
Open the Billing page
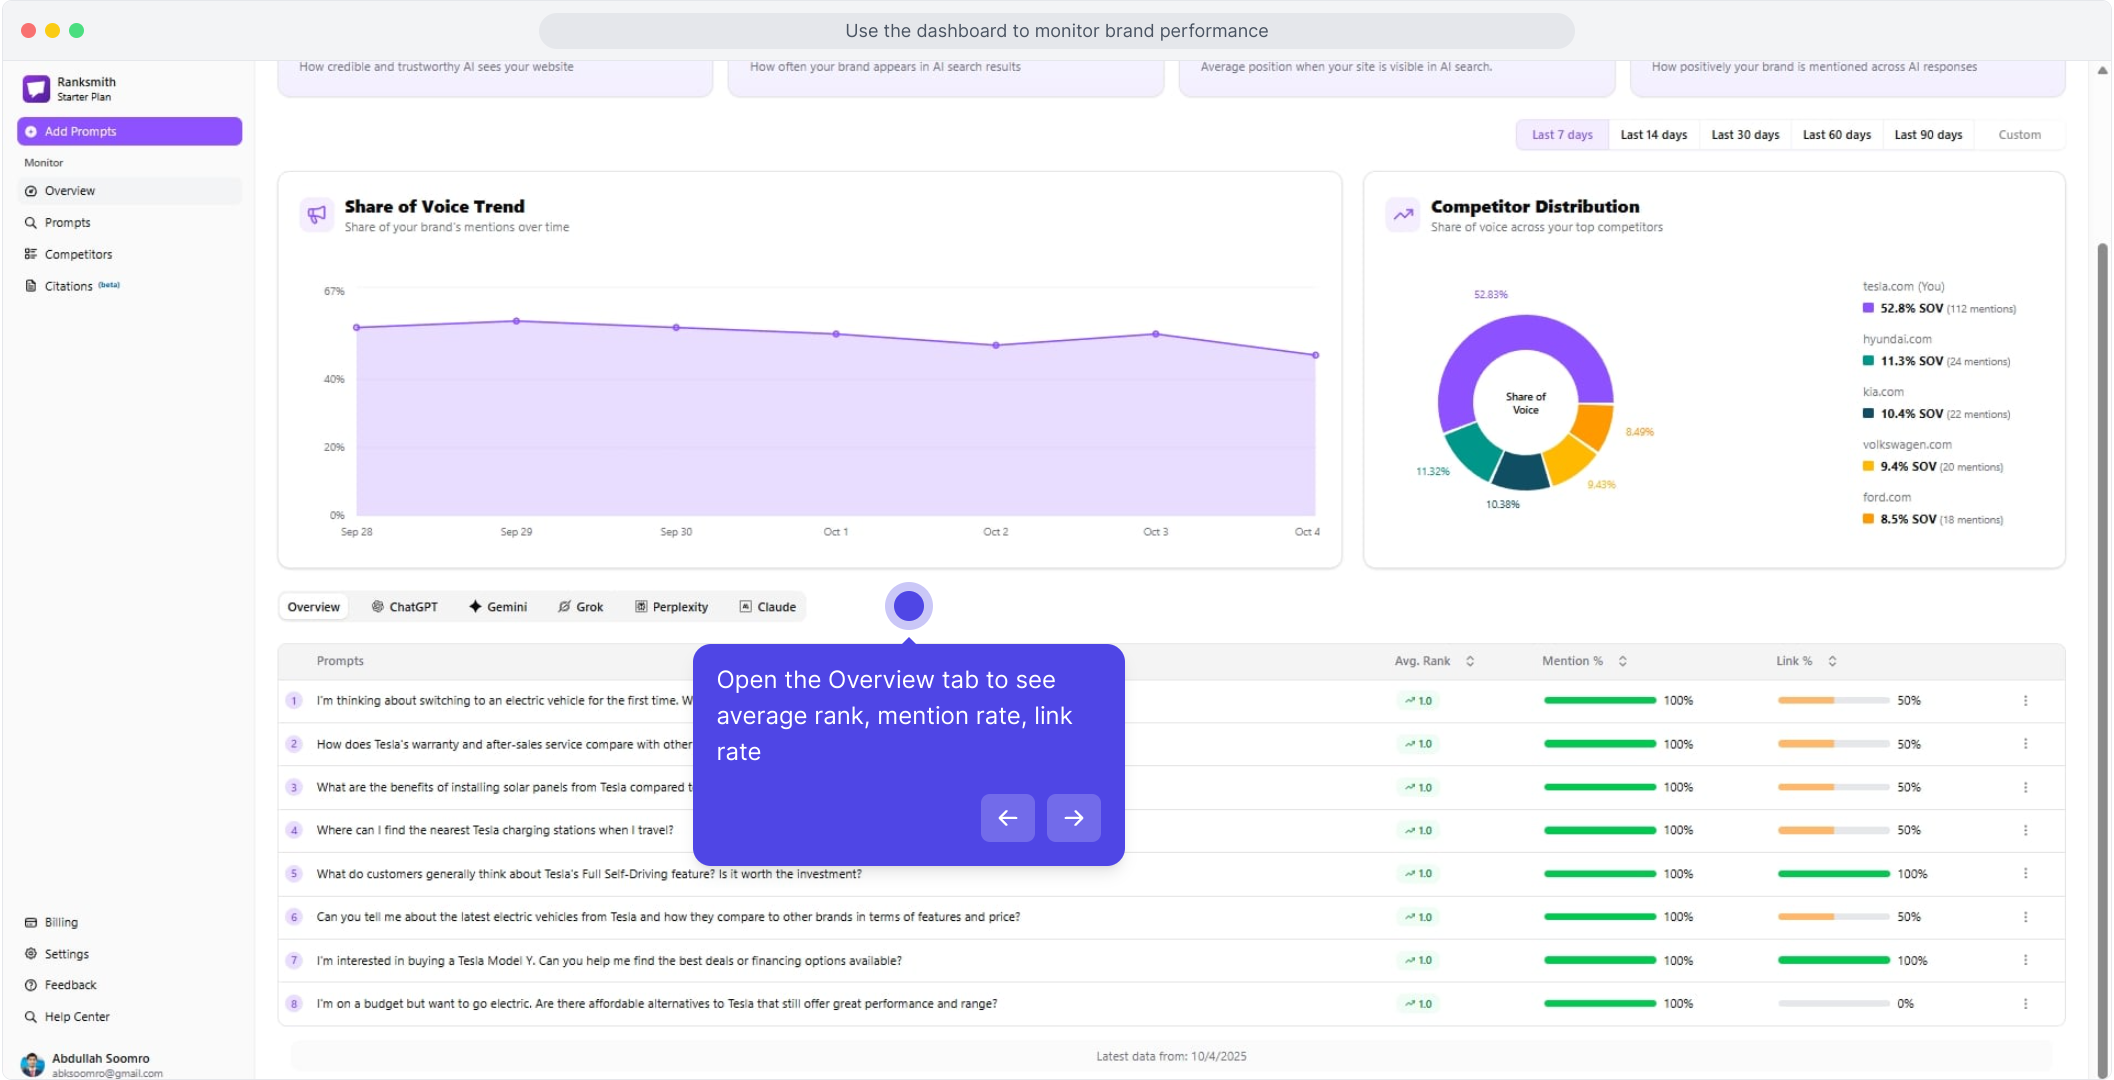click(61, 923)
